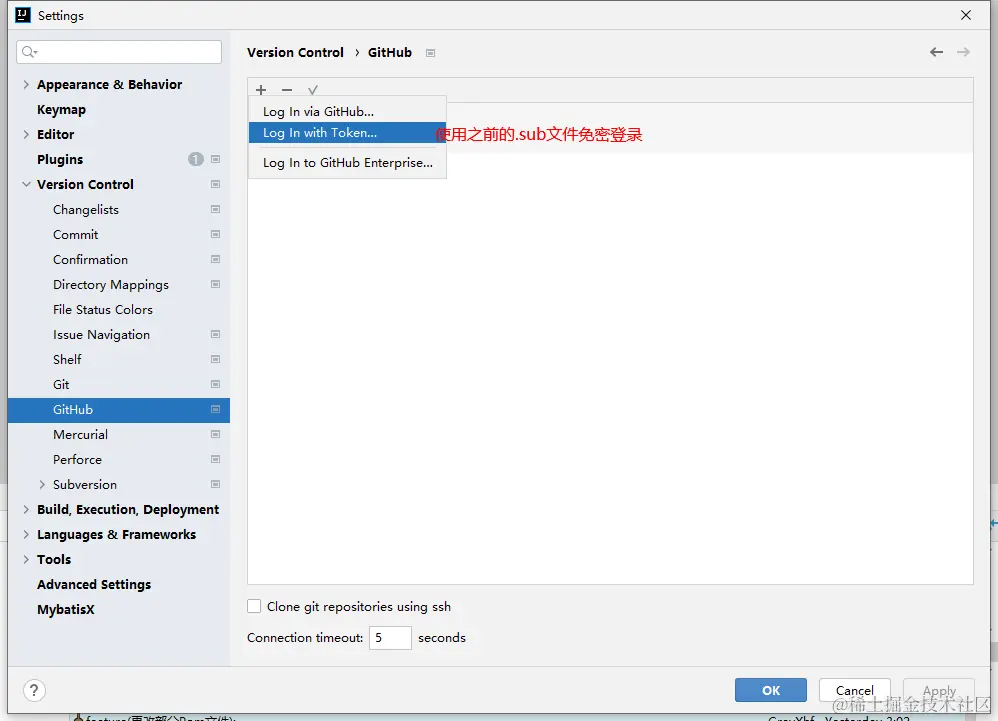This screenshot has height=721, width=998.
Task: Click the project icon on Shelf row
Action: tap(216, 359)
